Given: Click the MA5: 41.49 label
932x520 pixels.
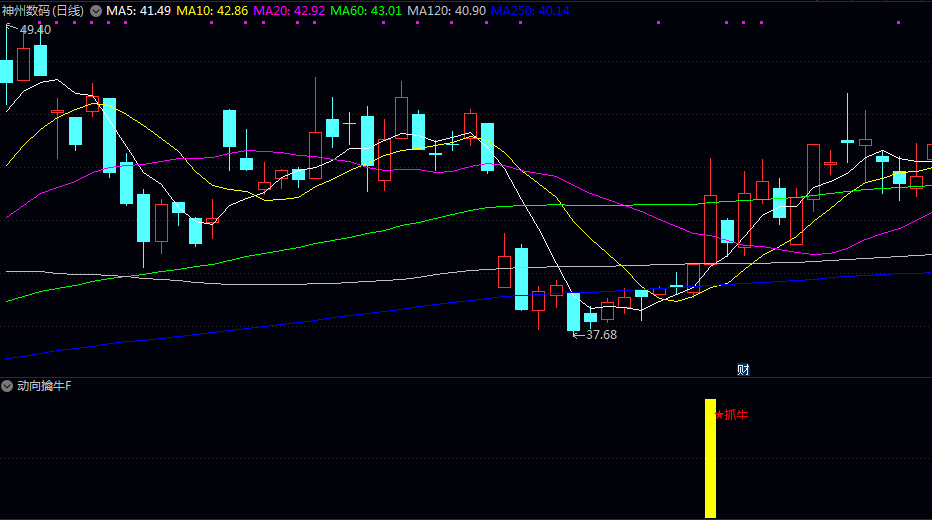Looking at the screenshot, I should pos(138,10).
